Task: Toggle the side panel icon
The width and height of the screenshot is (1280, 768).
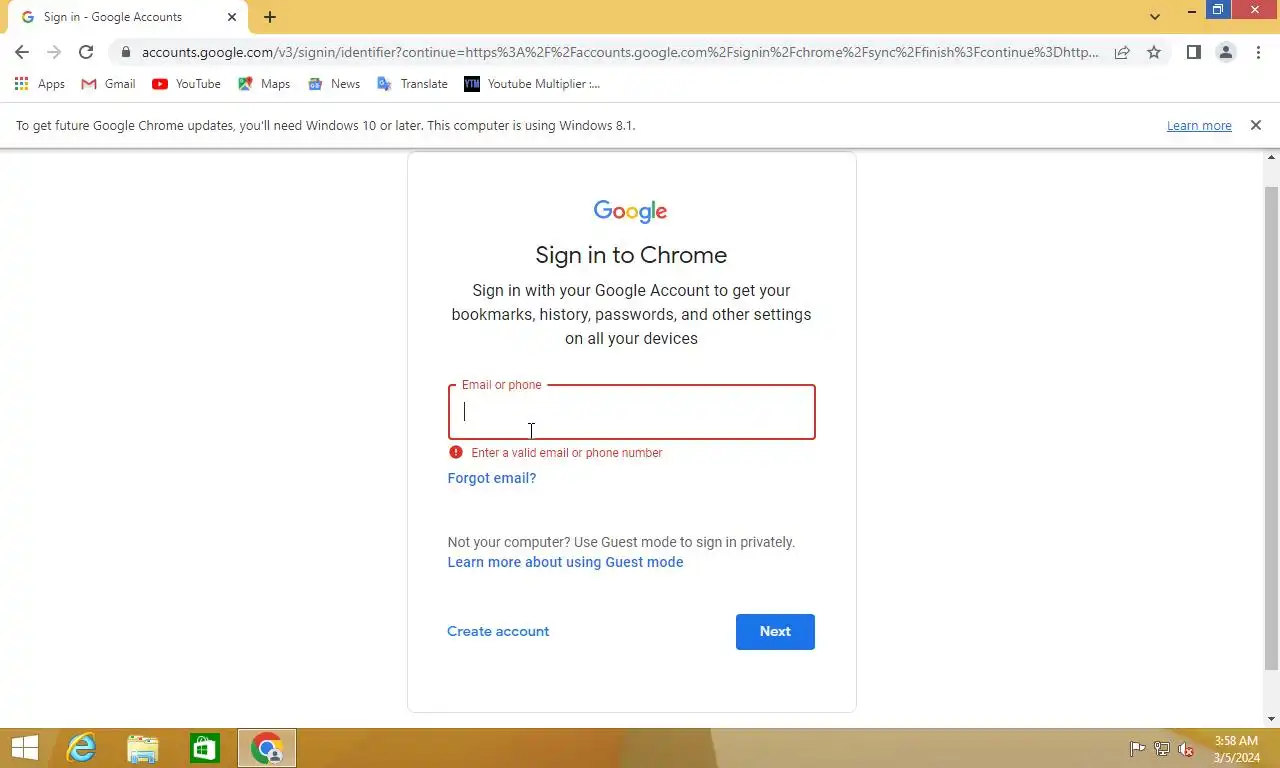Action: point(1193,52)
